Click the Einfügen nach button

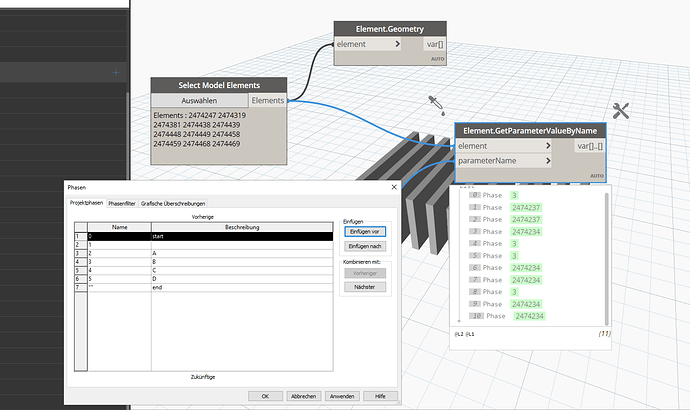pyautogui.click(x=363, y=245)
